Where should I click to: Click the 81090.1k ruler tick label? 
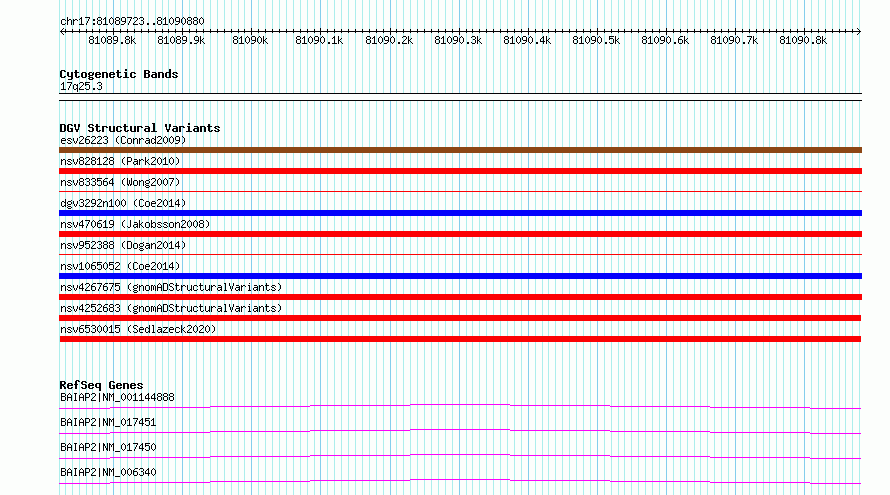[319, 40]
